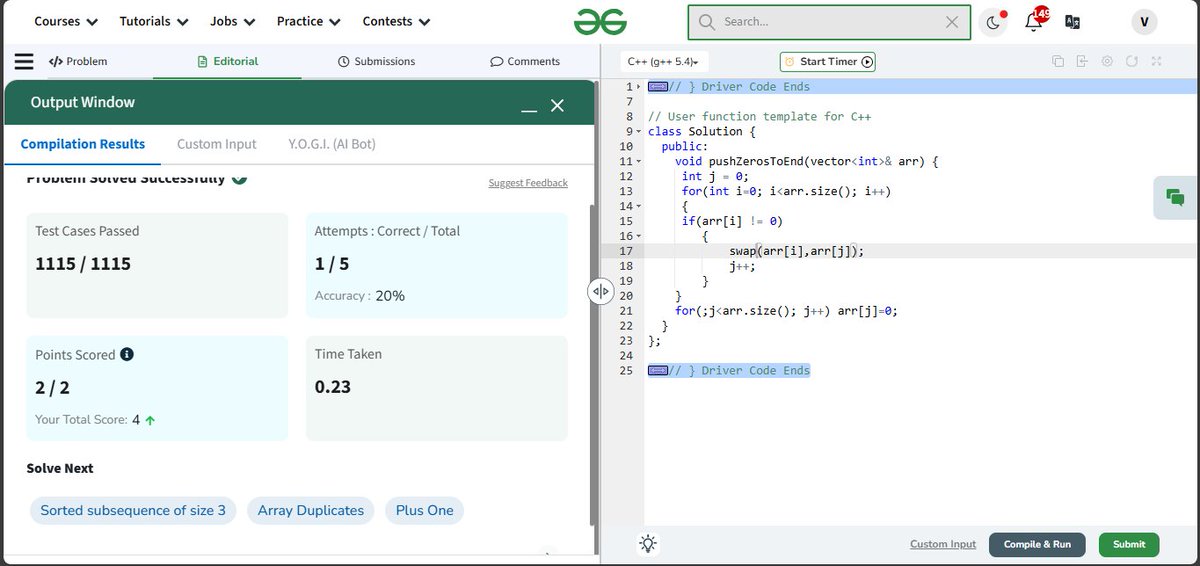This screenshot has height=566, width=1200.
Task: Copy code using the copy icon
Action: tap(1057, 61)
